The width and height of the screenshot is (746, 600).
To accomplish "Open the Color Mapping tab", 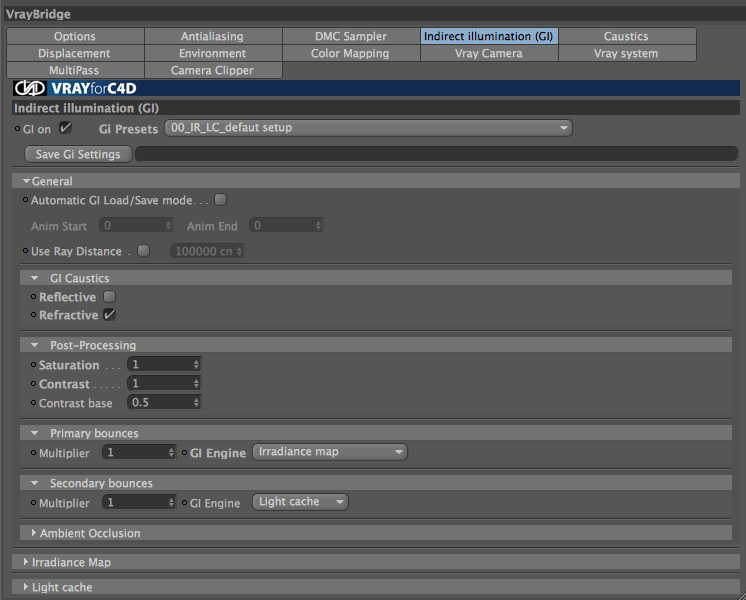I will [350, 53].
